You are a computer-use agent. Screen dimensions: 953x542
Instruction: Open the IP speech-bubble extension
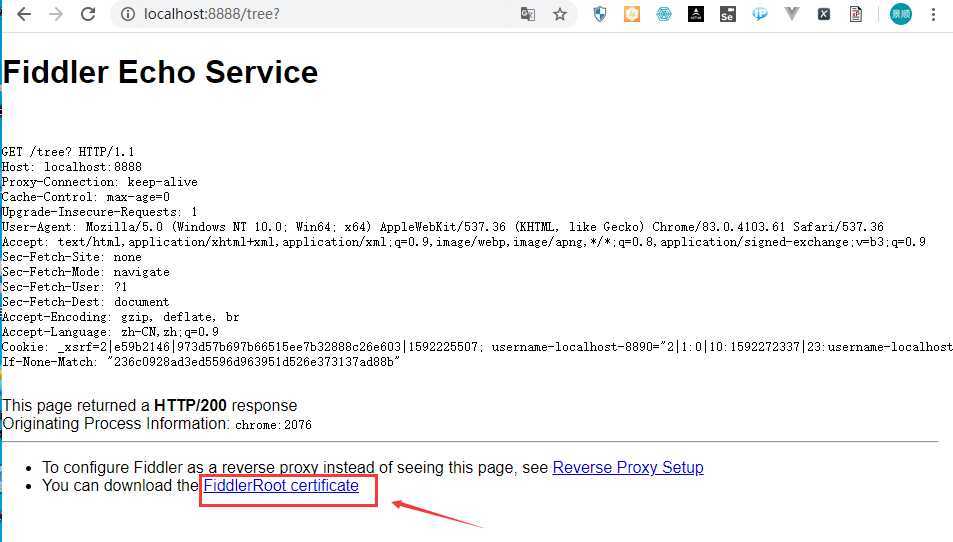coord(760,14)
